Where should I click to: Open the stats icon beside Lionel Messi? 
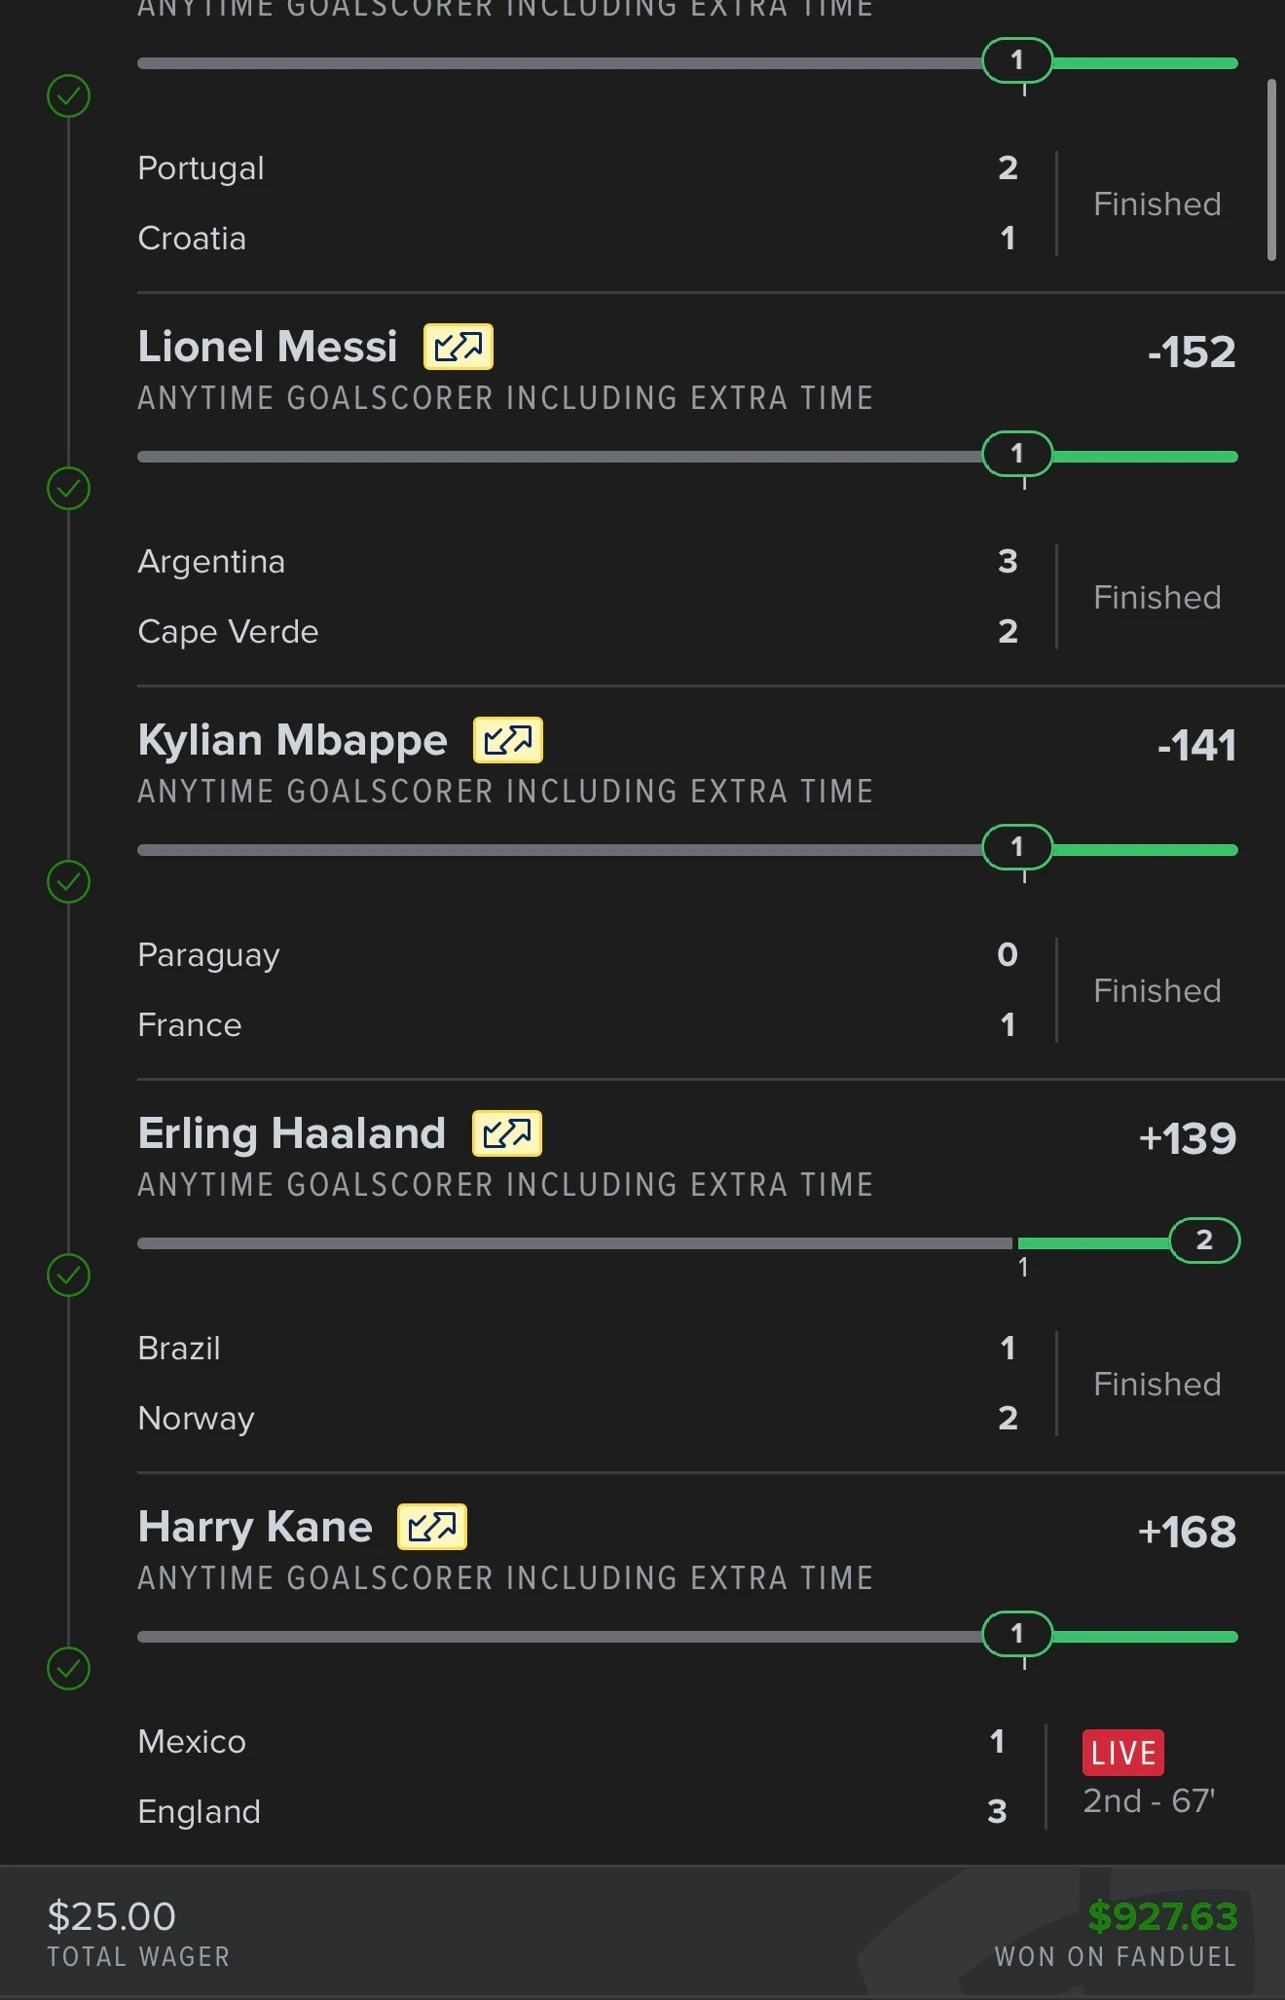458,347
